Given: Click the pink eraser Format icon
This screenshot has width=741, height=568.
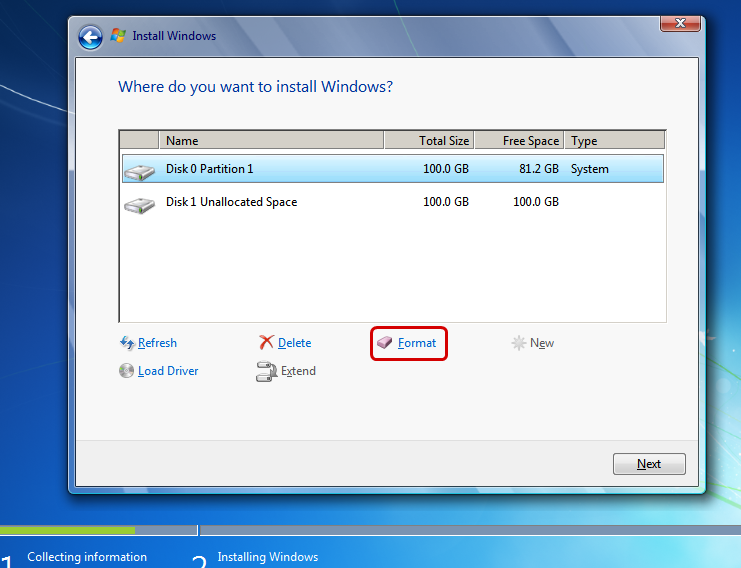Looking at the screenshot, I should pos(385,343).
